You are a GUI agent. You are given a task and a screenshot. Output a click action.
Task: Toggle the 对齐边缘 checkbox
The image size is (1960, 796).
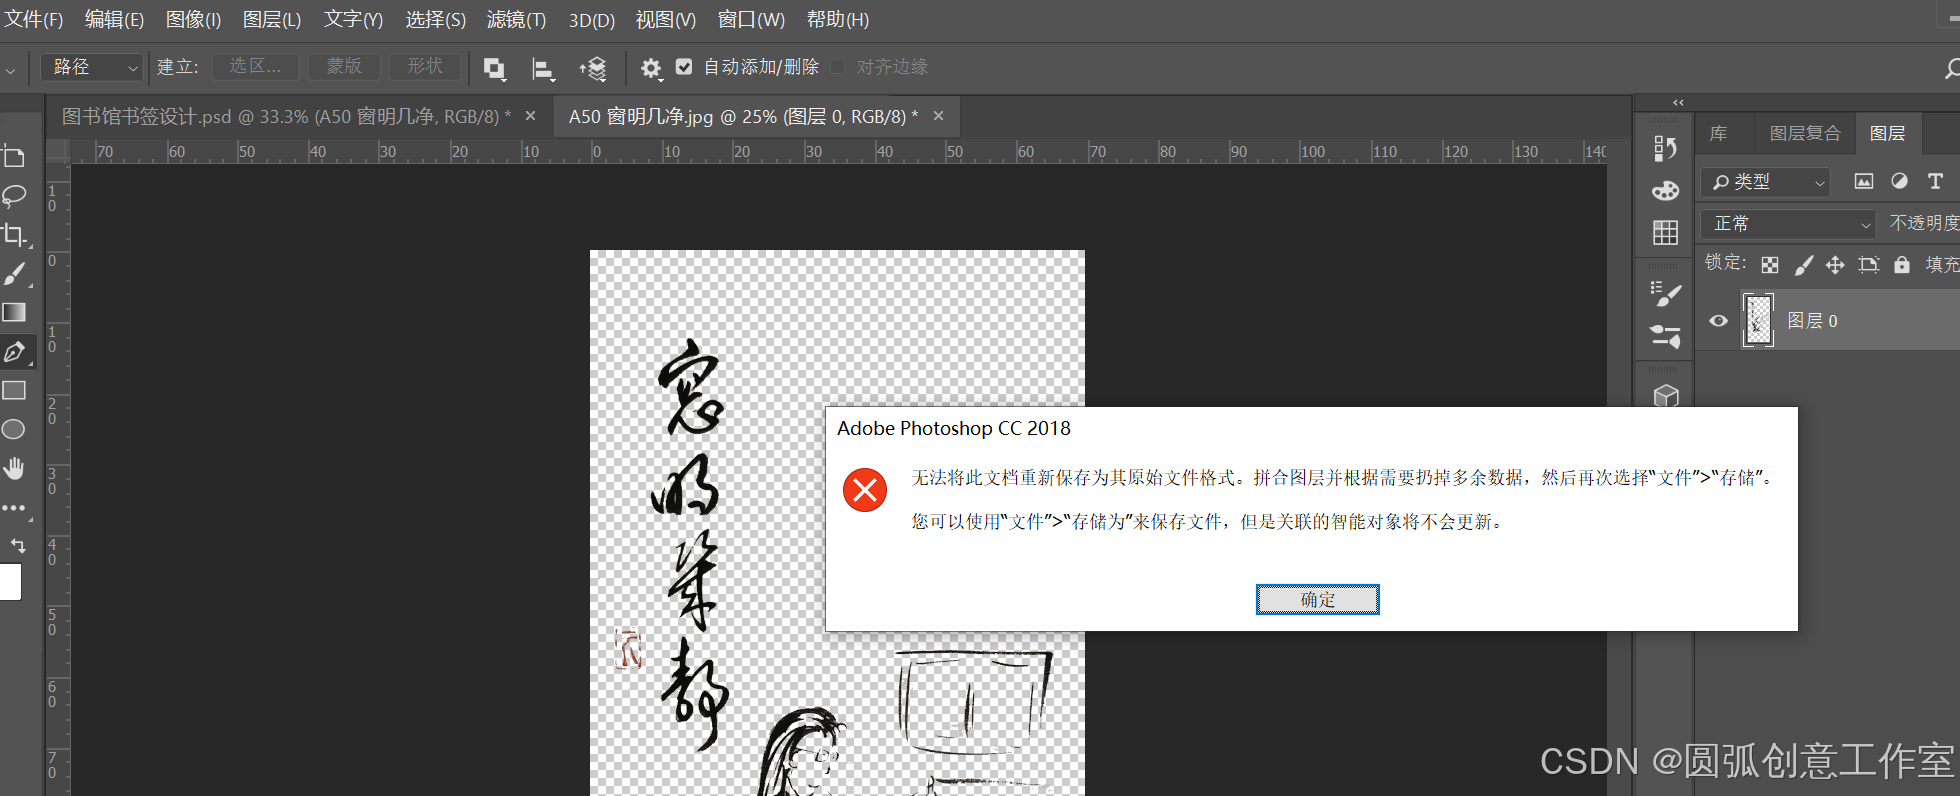pos(838,67)
